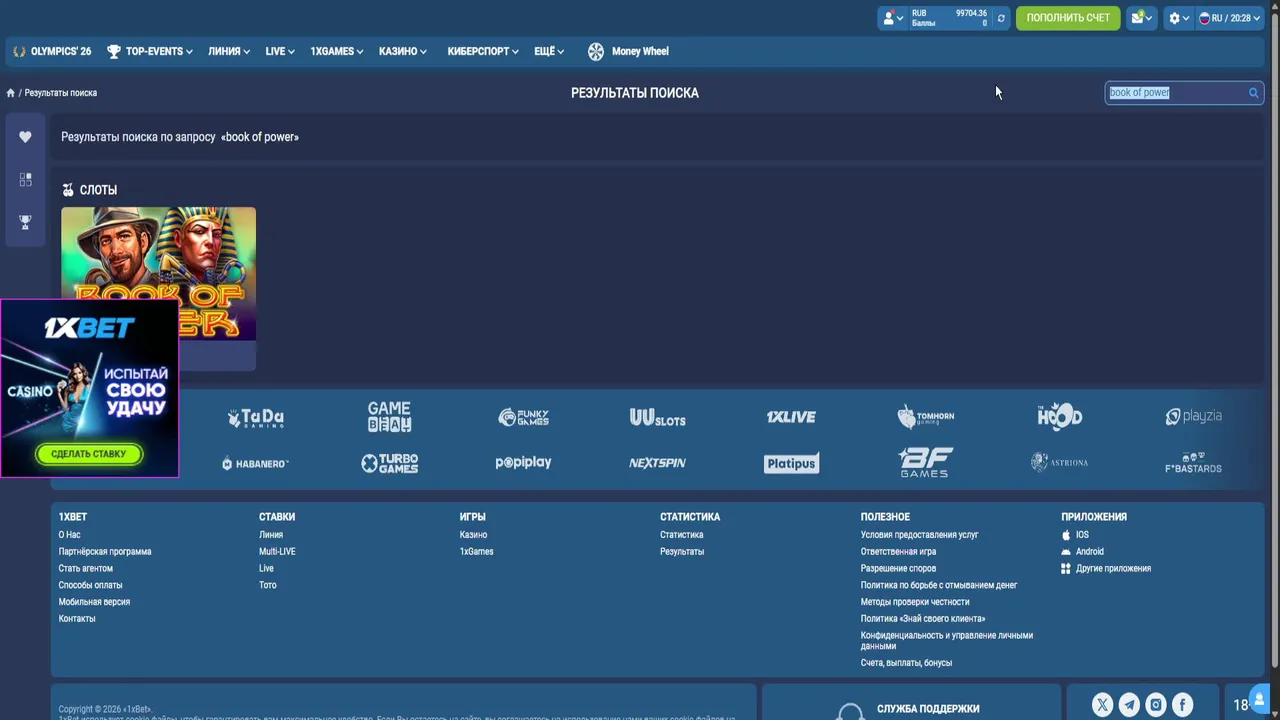Select the UU Slots provider logo
1280x720 pixels.
click(657, 418)
